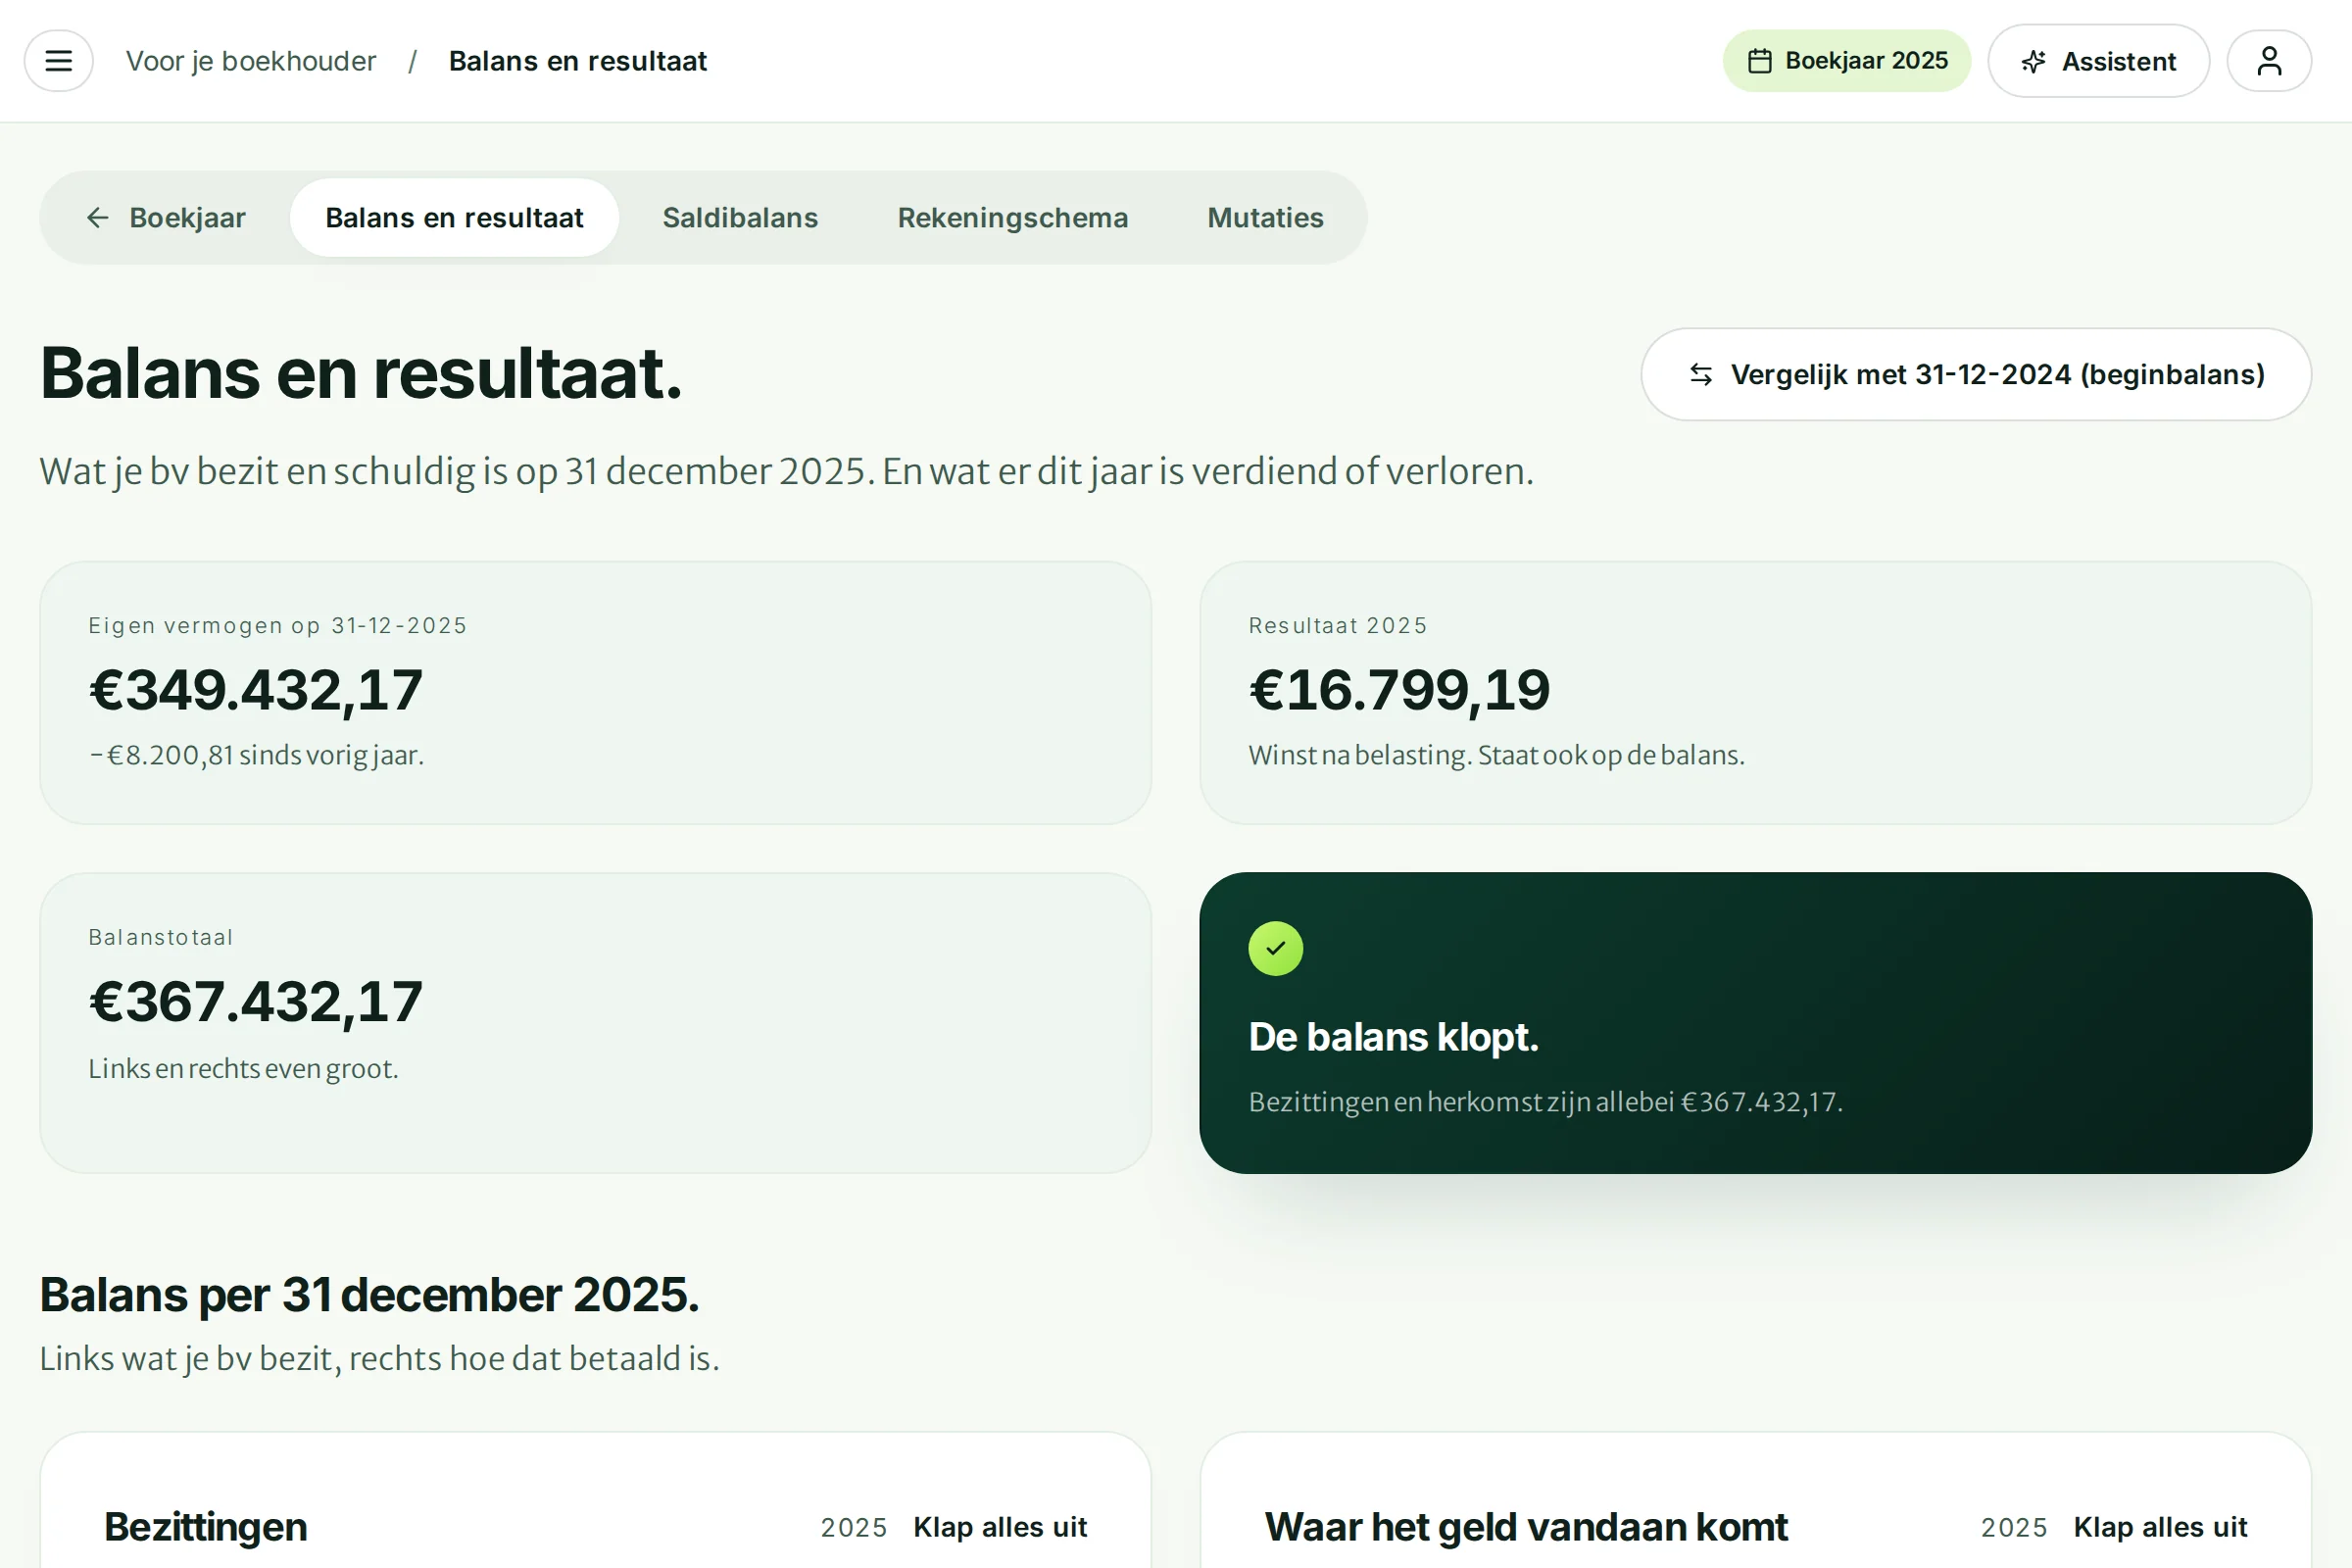
Task: Click the Balans en resultaat breadcrumb
Action: 578,61
